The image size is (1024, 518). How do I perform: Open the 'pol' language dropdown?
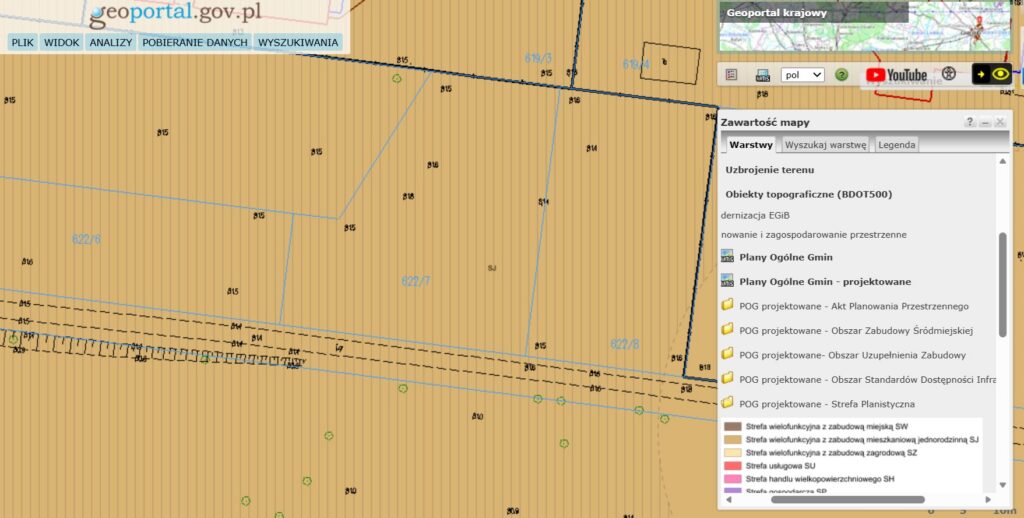click(802, 75)
